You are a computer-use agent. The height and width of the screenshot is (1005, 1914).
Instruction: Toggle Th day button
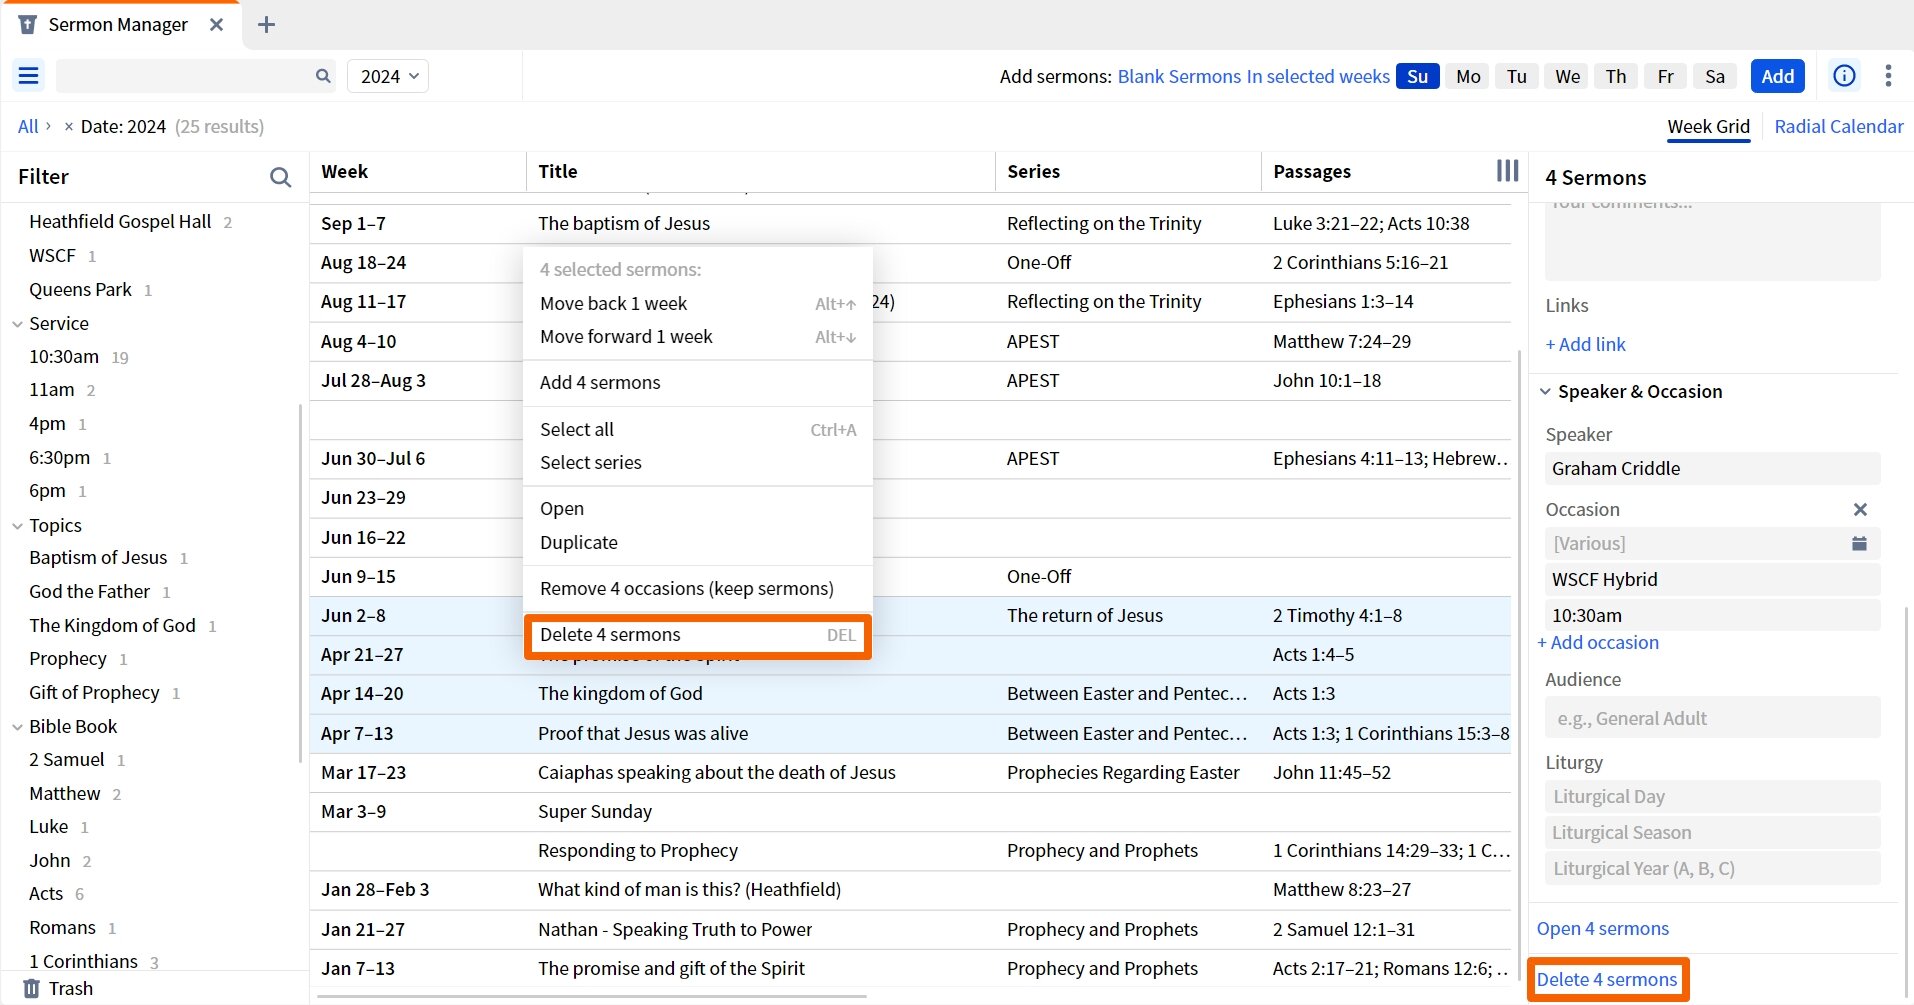click(1616, 76)
